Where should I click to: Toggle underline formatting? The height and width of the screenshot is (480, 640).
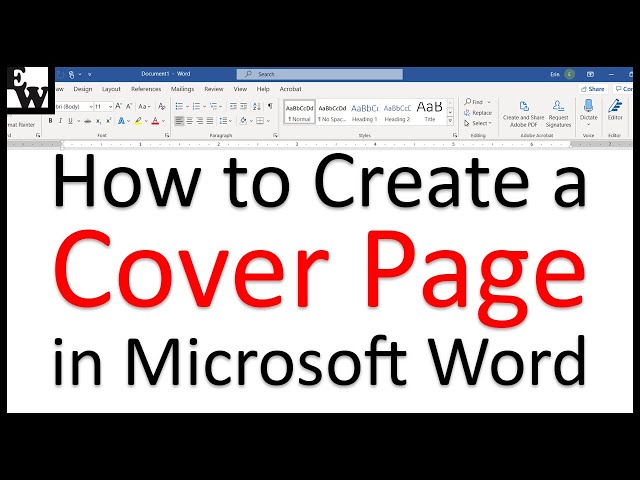click(70, 121)
